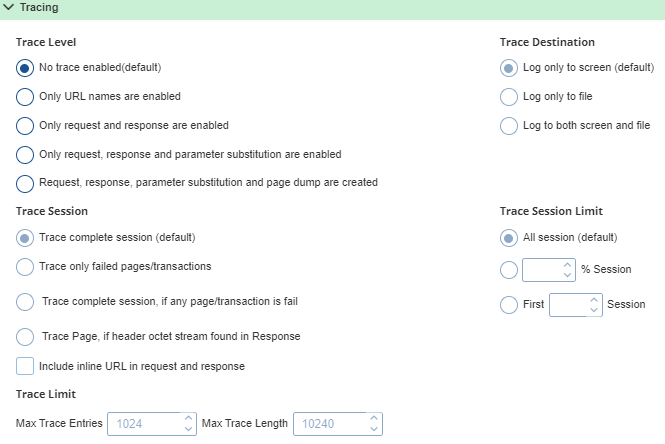The height and width of the screenshot is (444, 665).
Task: Select Only URL names are enabled
Action: click(26, 97)
